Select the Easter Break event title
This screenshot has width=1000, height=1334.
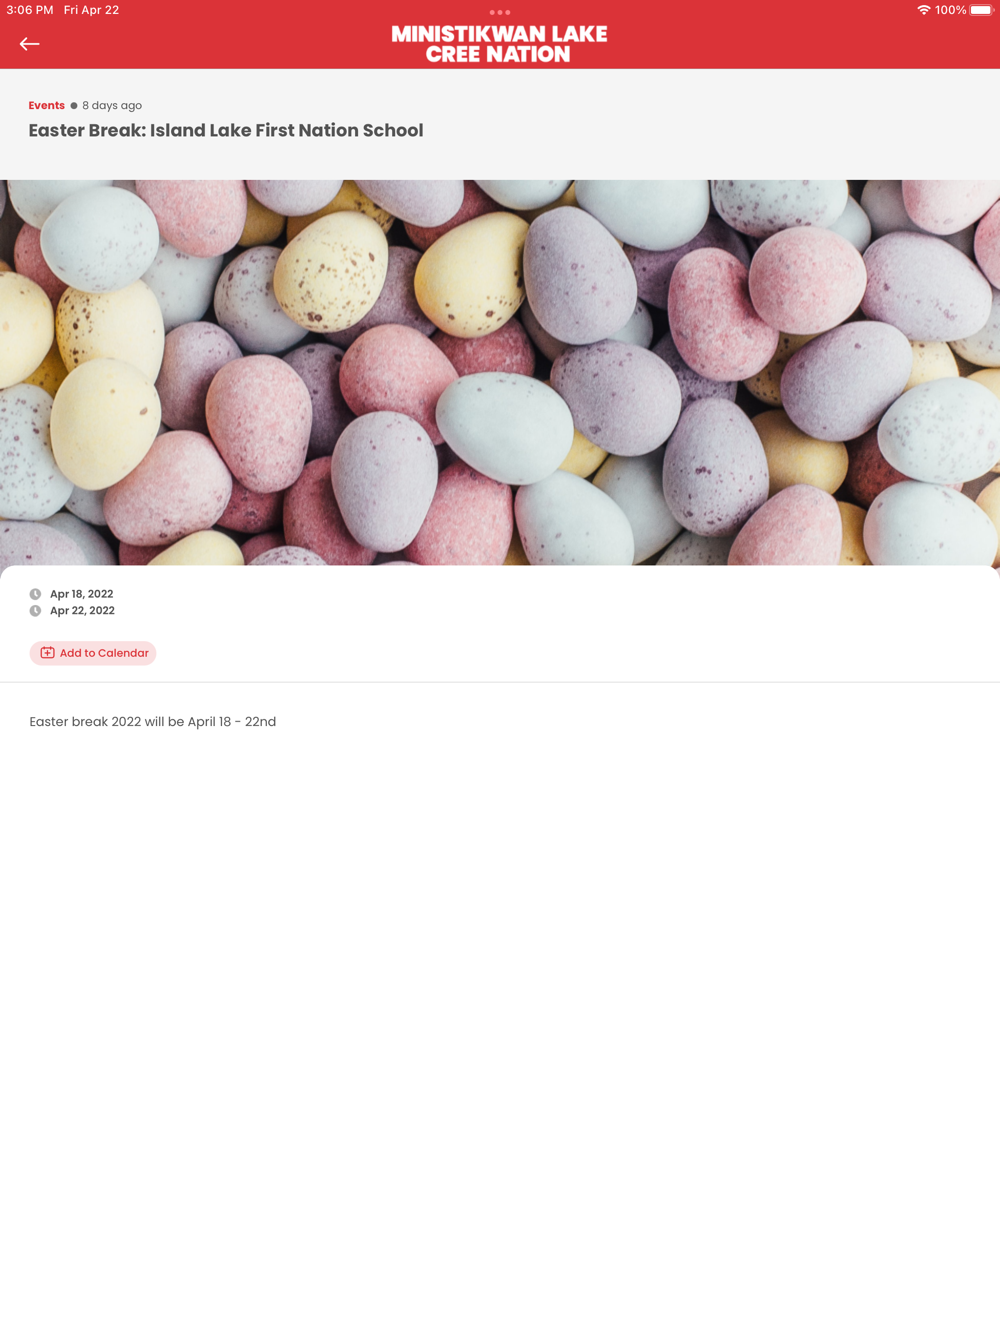(x=226, y=130)
